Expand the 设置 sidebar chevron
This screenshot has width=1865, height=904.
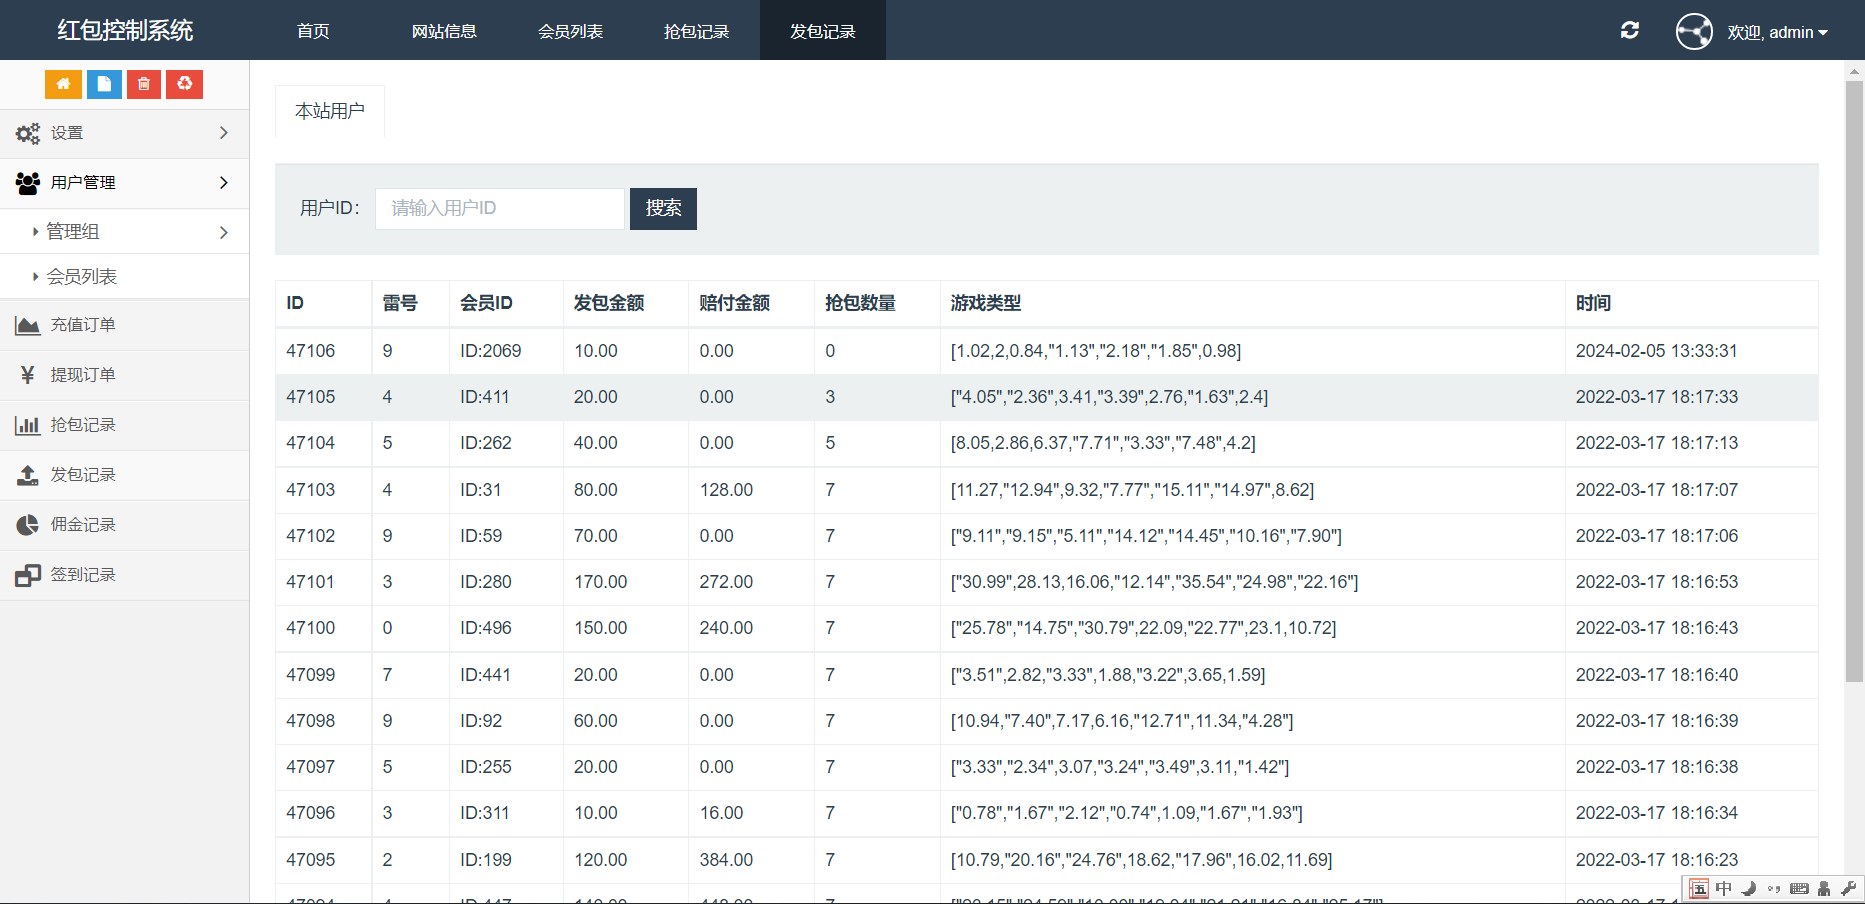tap(224, 133)
